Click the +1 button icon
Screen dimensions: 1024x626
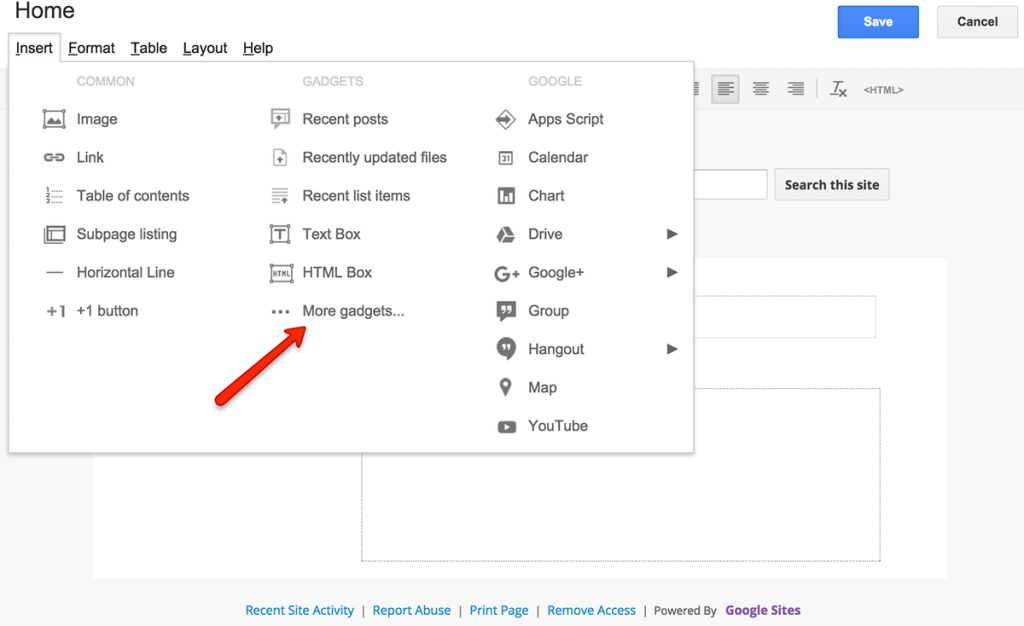56,311
